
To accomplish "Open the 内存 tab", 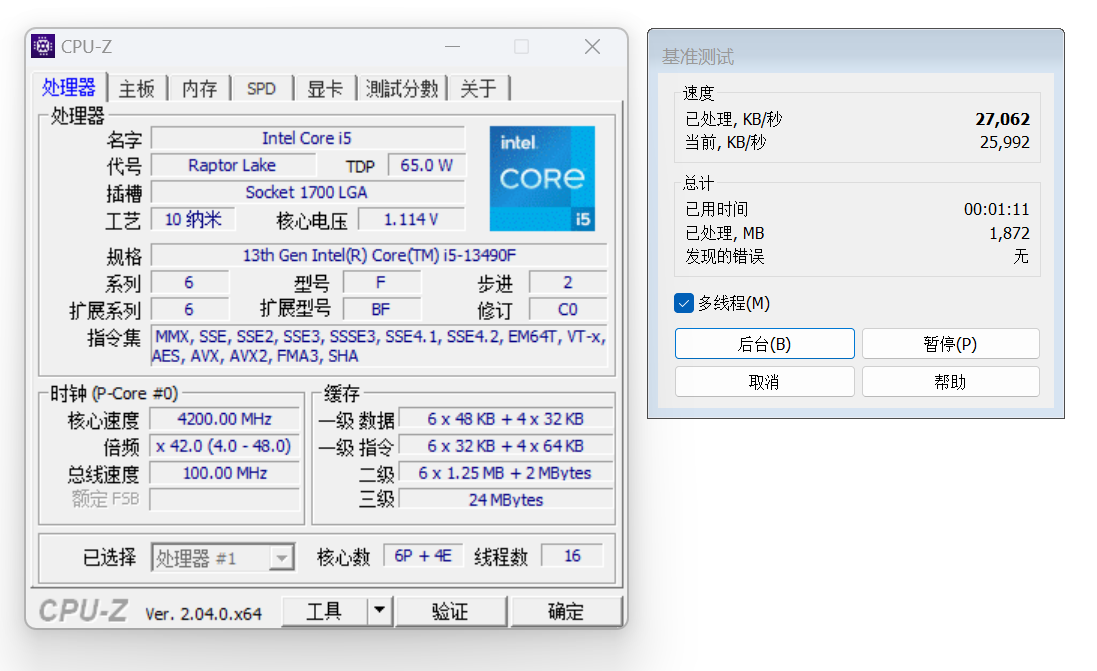I will pos(199,89).
